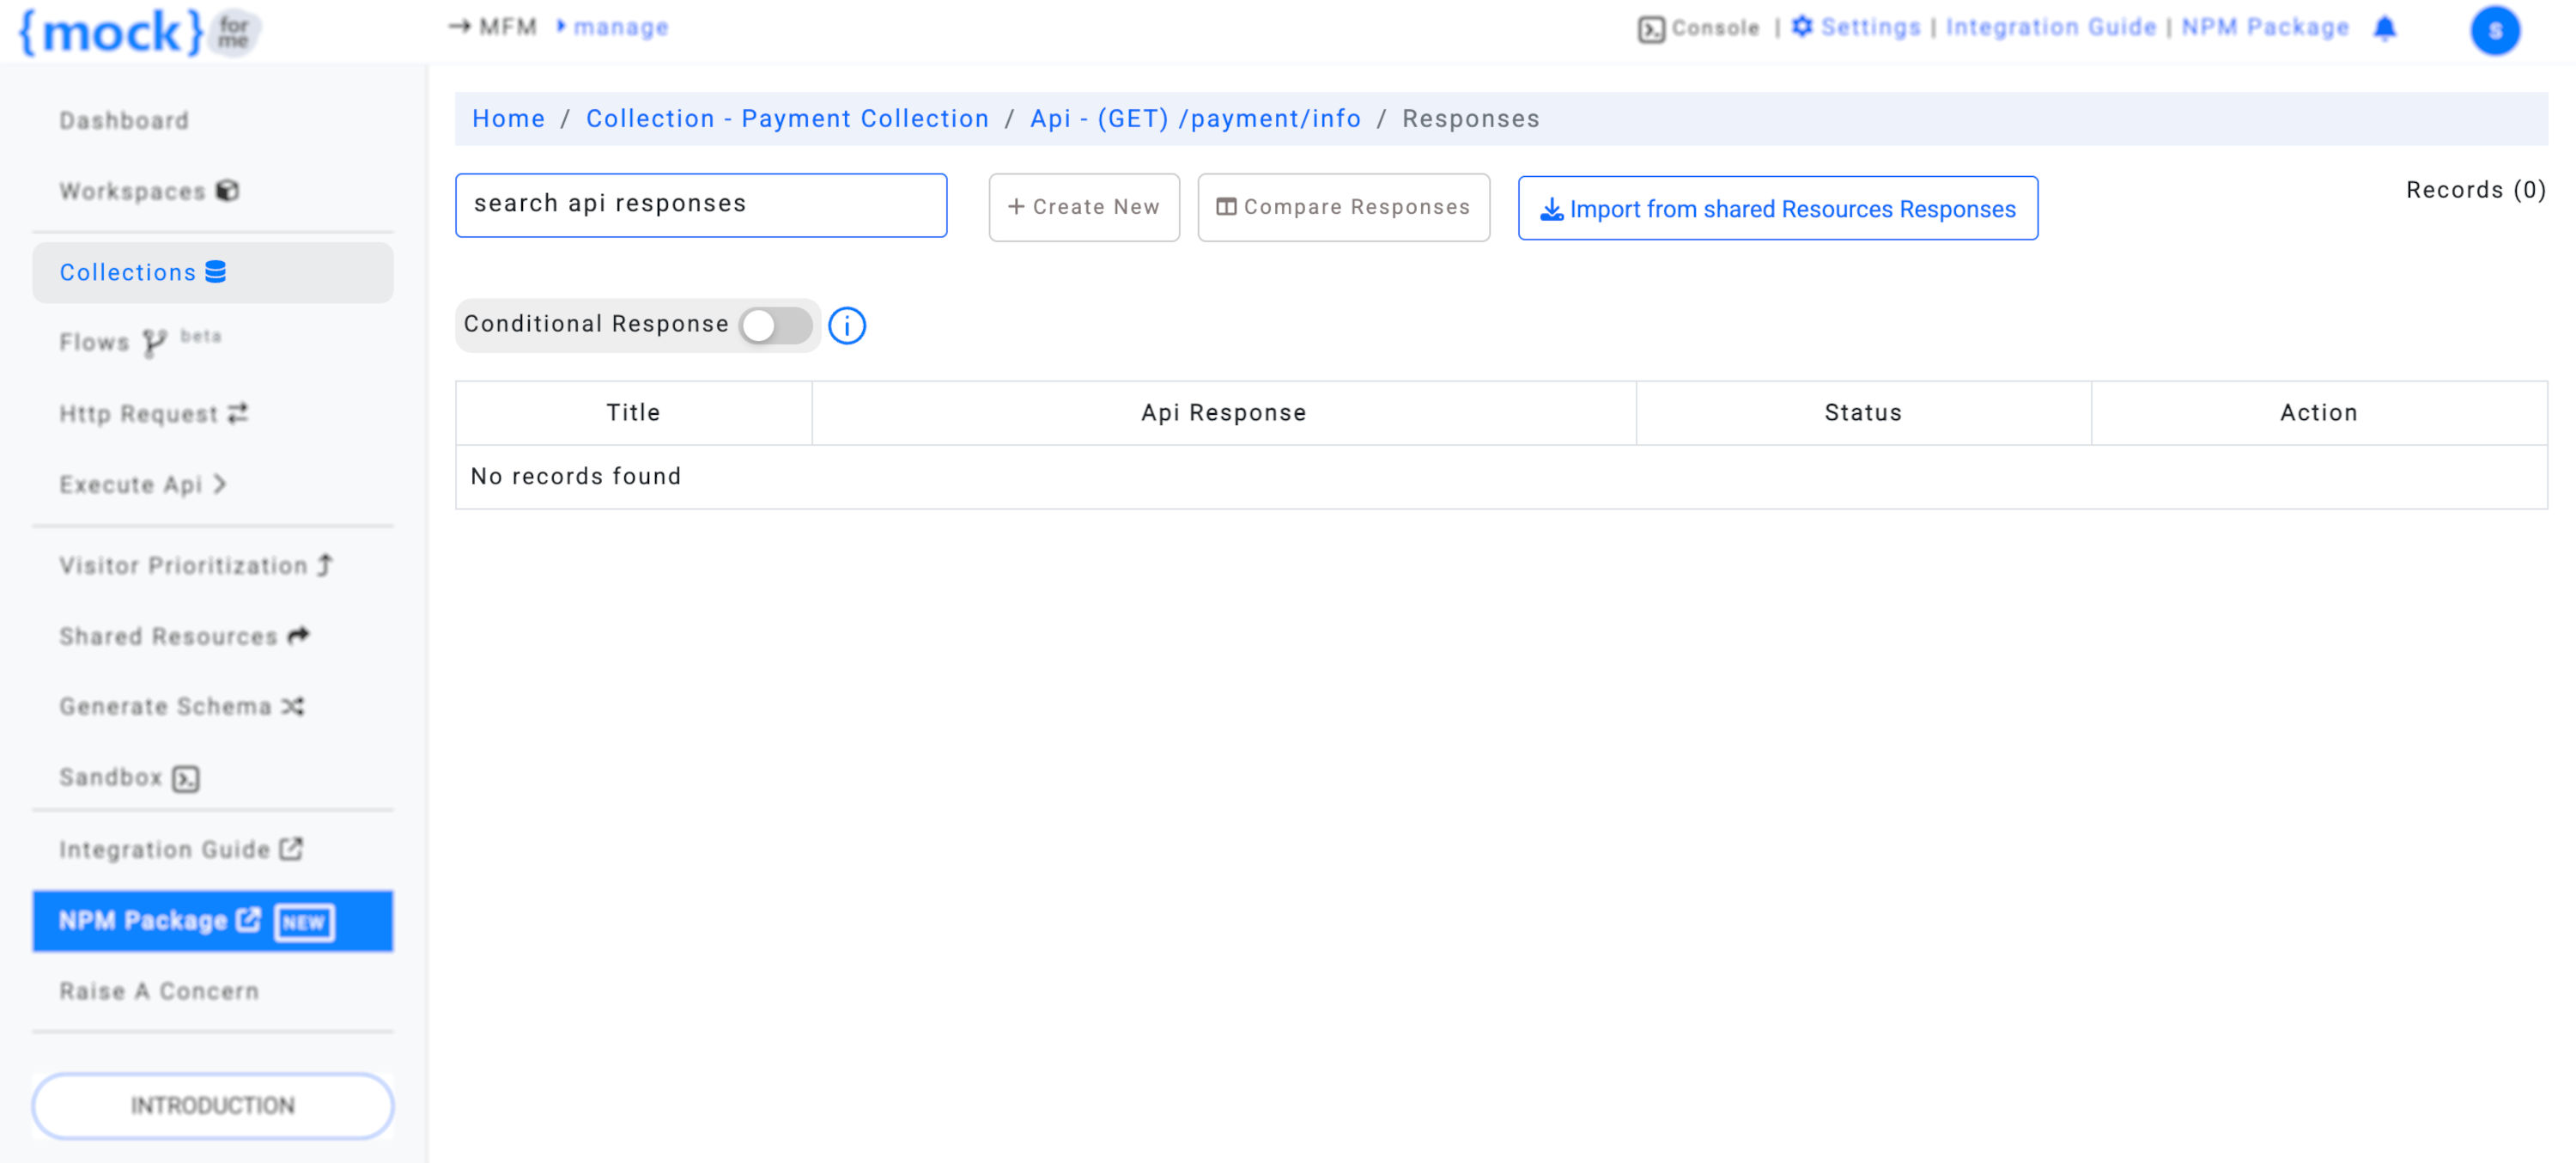Open Generate Schema in the sidebar

click(181, 706)
